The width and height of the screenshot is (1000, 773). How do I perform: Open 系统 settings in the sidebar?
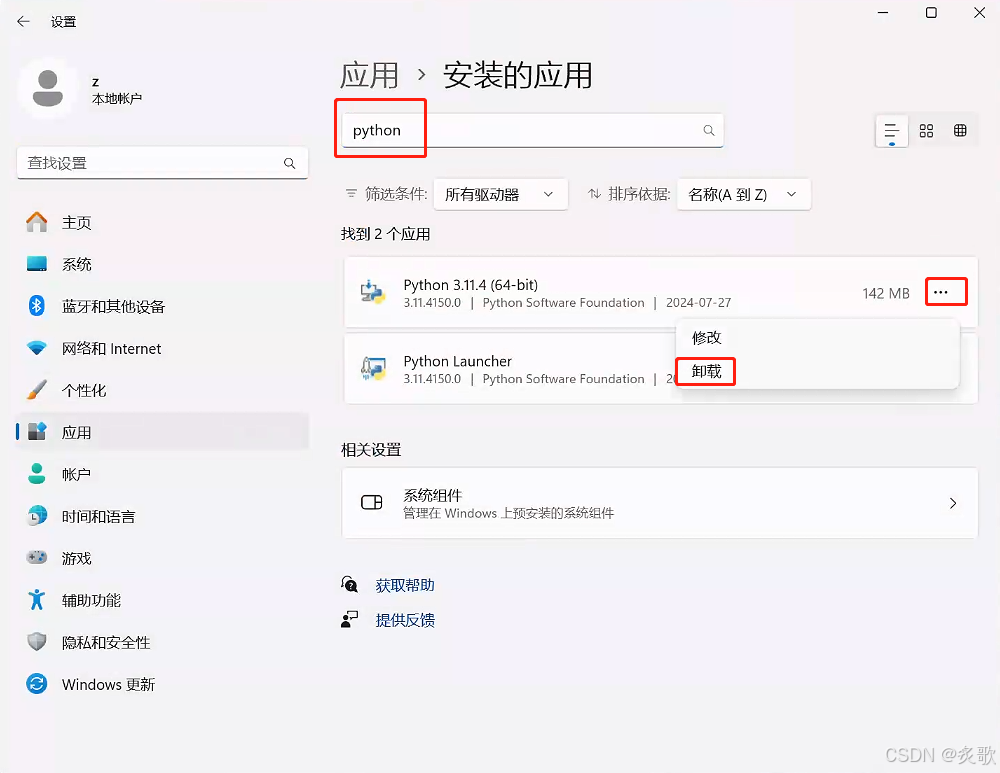(x=163, y=264)
